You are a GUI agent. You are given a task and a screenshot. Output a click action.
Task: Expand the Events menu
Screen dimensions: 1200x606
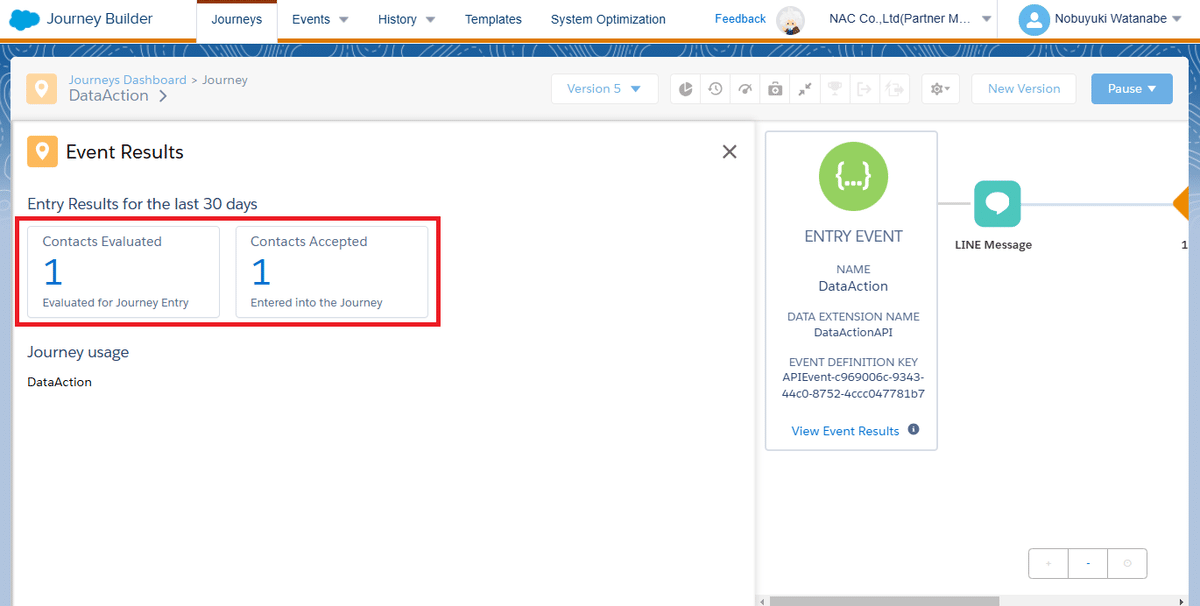320,20
